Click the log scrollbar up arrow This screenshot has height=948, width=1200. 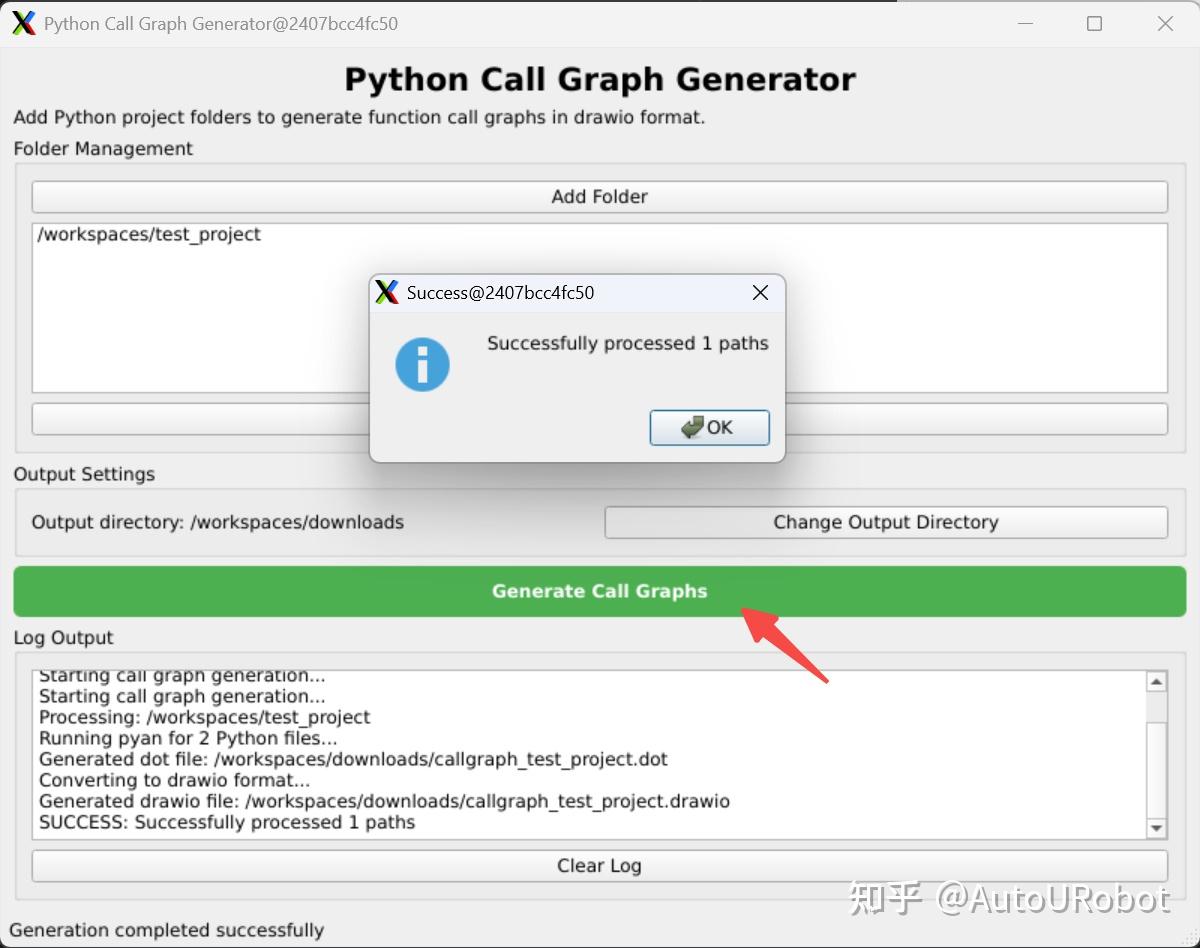(1157, 682)
